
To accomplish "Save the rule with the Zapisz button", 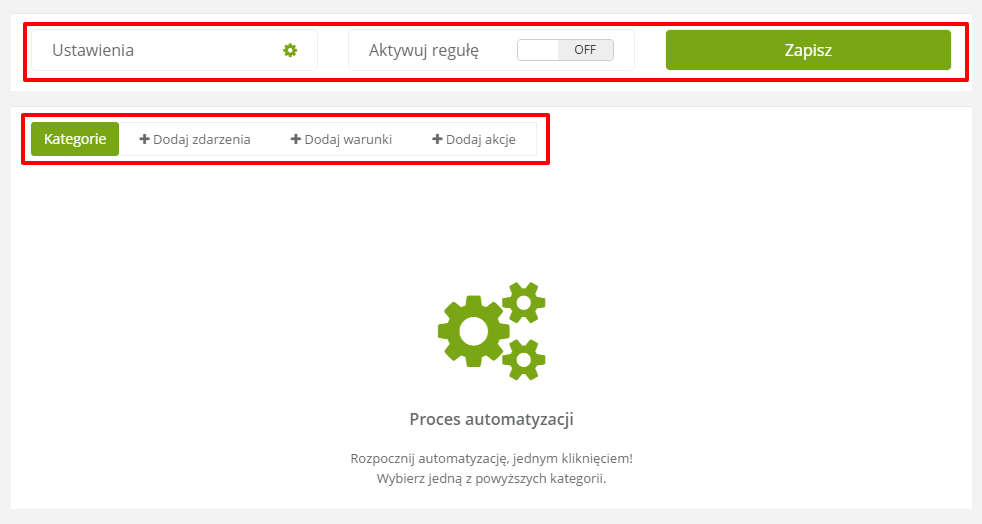I will (x=808, y=50).
